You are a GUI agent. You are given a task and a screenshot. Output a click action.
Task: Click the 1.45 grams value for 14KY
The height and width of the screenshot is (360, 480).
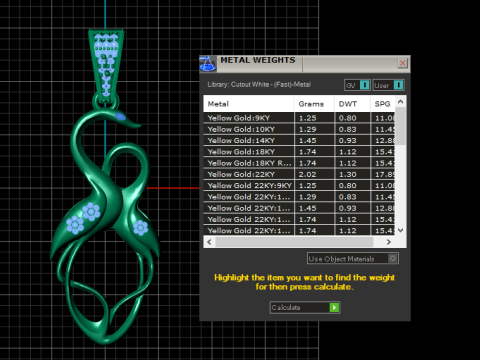click(x=308, y=141)
